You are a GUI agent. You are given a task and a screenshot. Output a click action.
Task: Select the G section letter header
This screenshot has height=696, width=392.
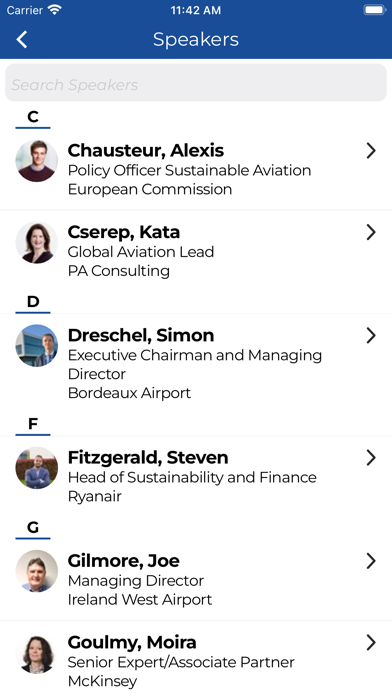[x=33, y=527]
